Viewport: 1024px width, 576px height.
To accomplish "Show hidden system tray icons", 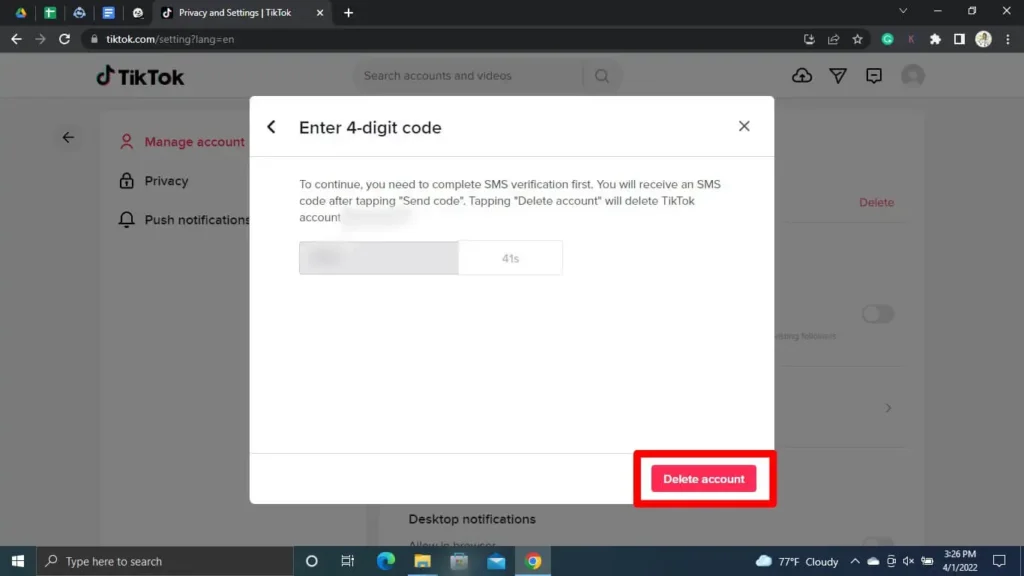I will click(x=855, y=561).
